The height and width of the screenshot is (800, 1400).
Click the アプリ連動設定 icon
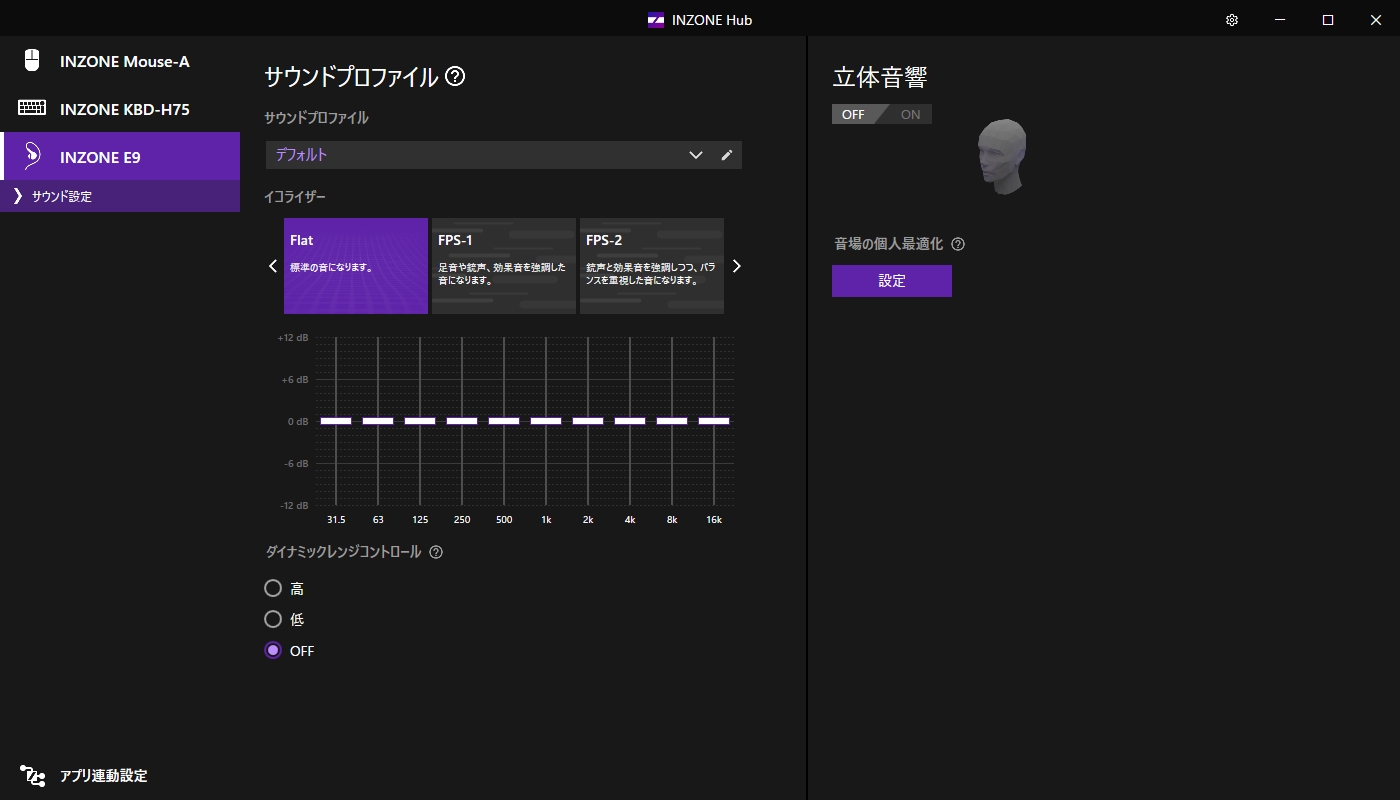(x=33, y=775)
